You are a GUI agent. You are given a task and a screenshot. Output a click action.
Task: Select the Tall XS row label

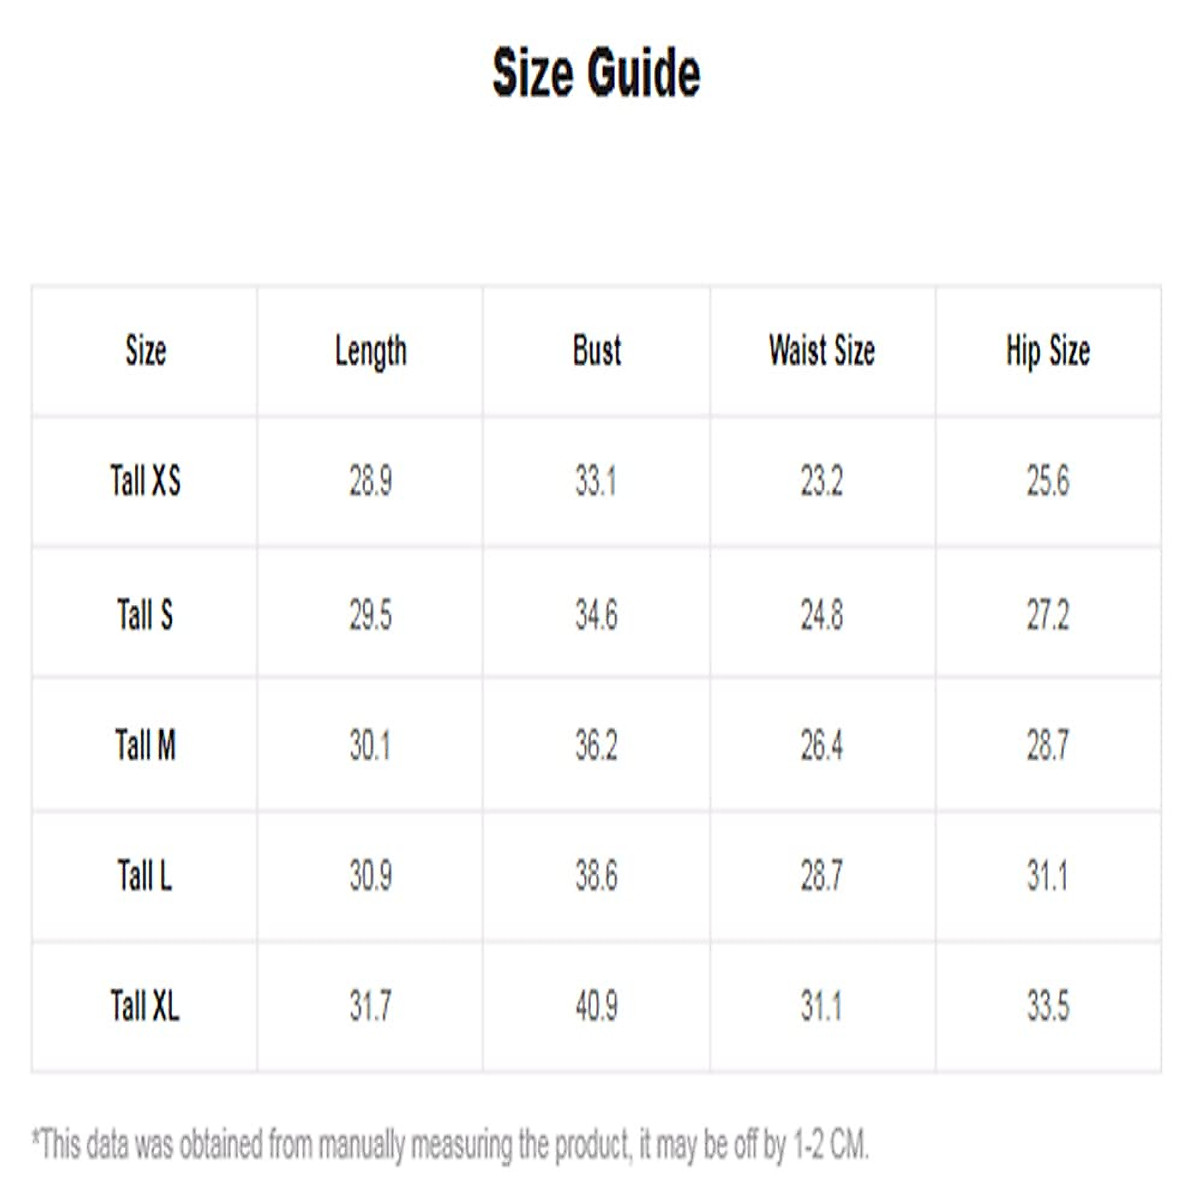145,481
